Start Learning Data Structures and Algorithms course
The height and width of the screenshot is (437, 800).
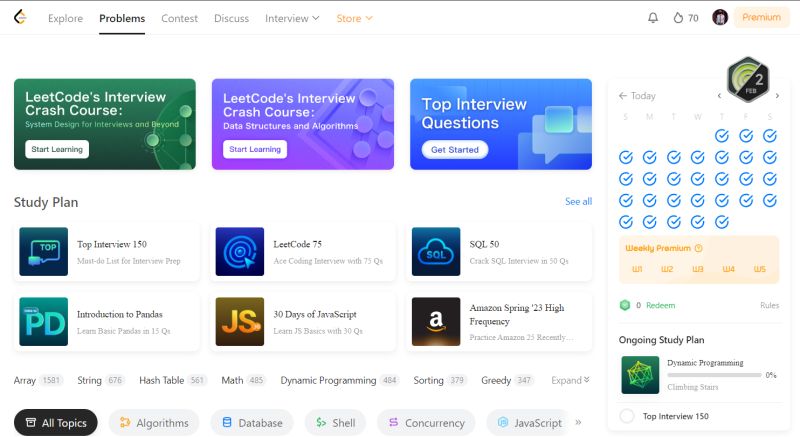coord(255,149)
